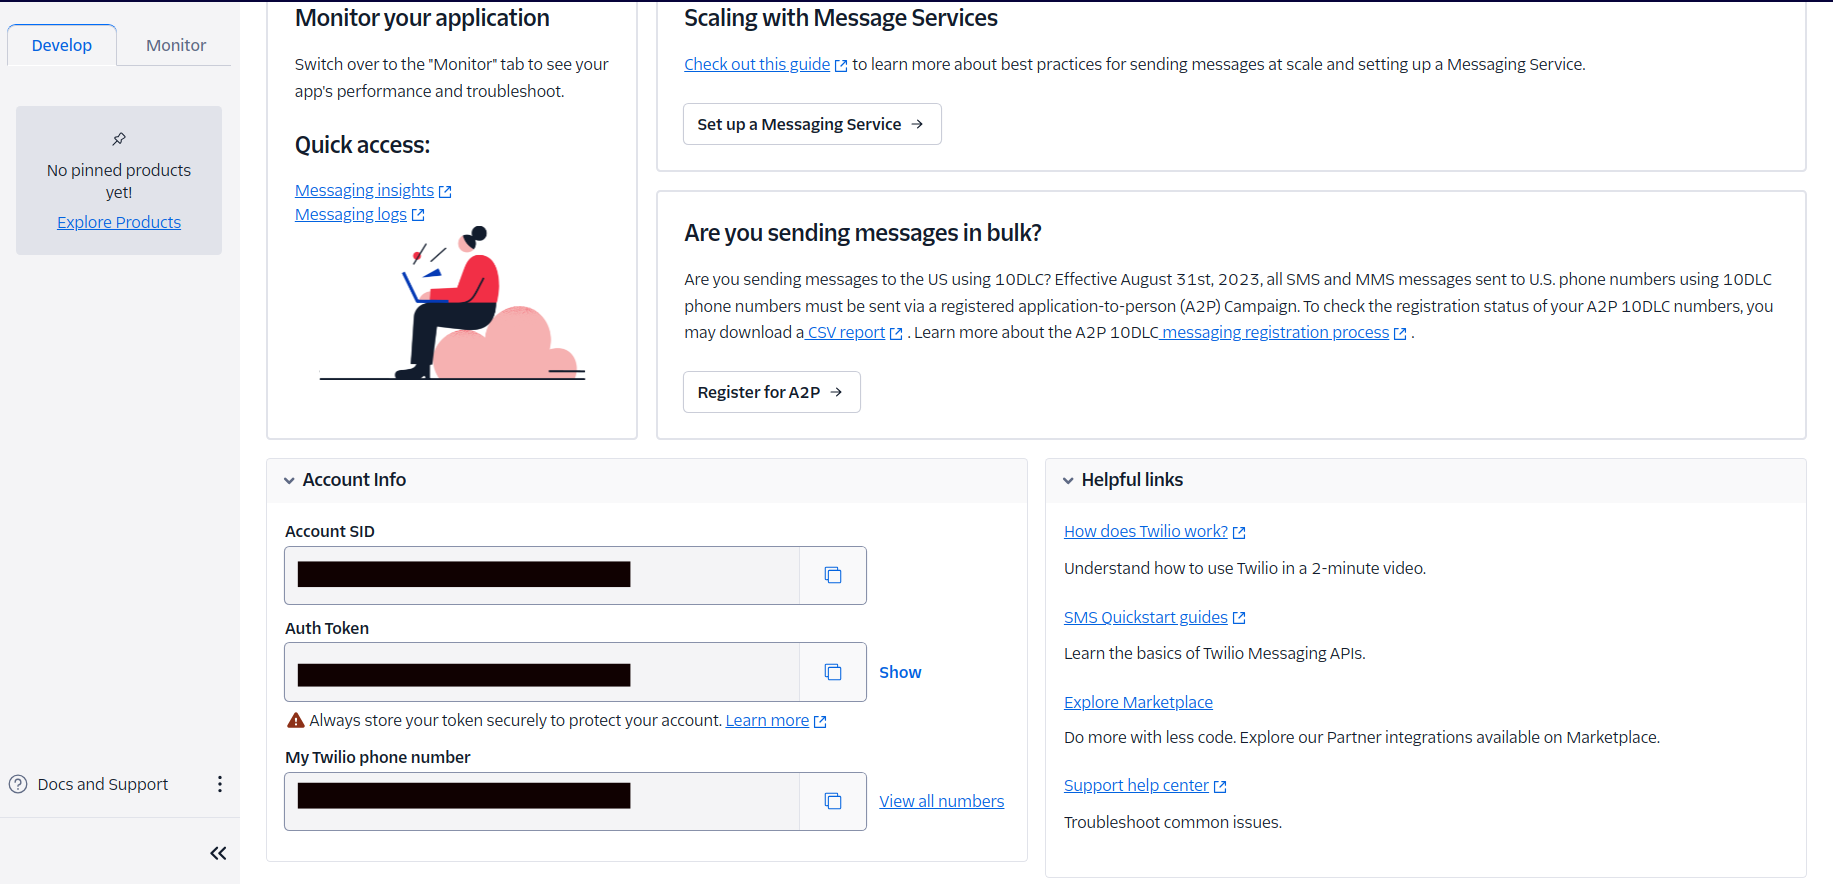Open Docs and Support three-dot menu
Screen dimensions: 1833x884
(220, 784)
